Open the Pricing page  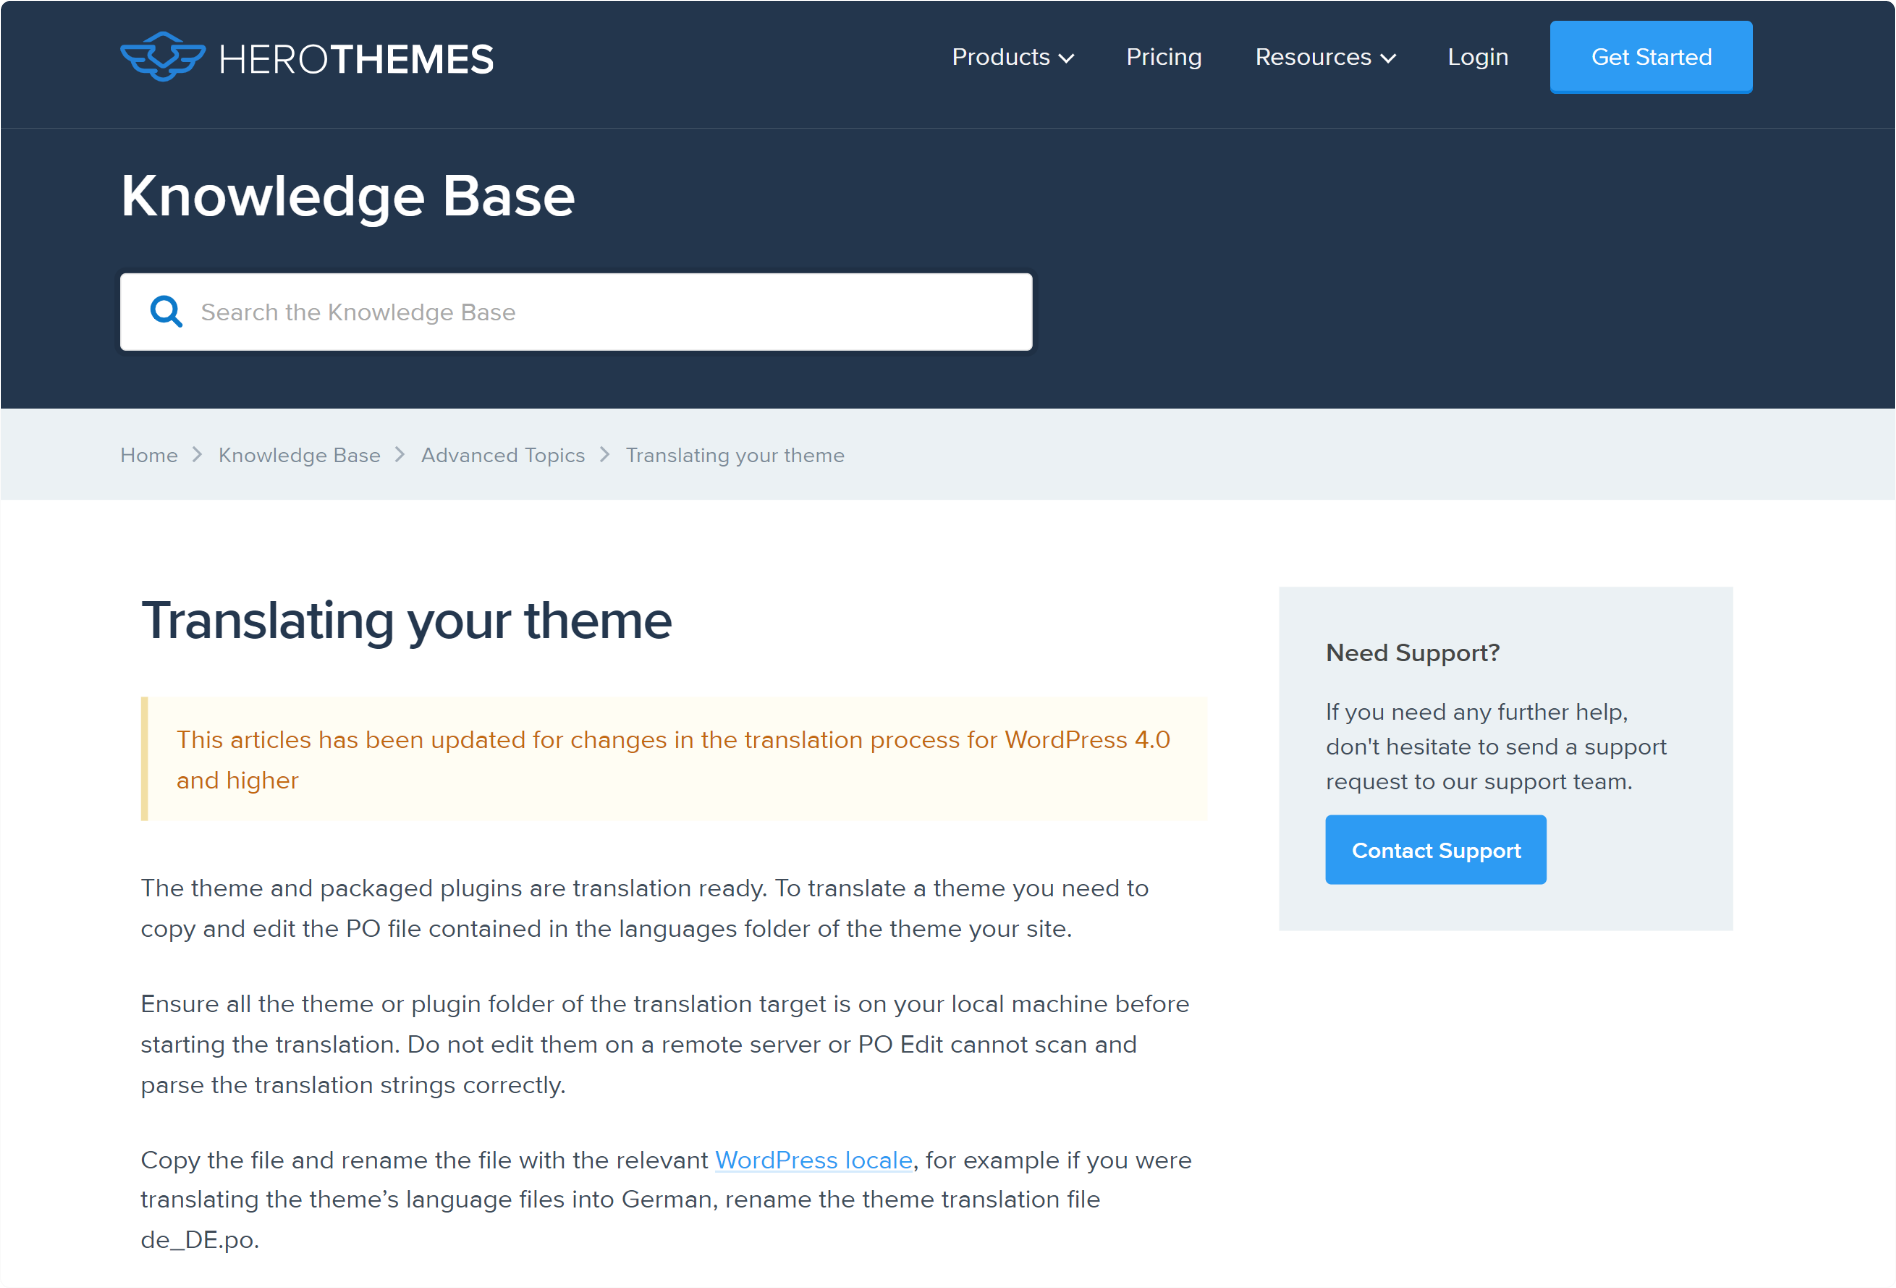pos(1164,58)
